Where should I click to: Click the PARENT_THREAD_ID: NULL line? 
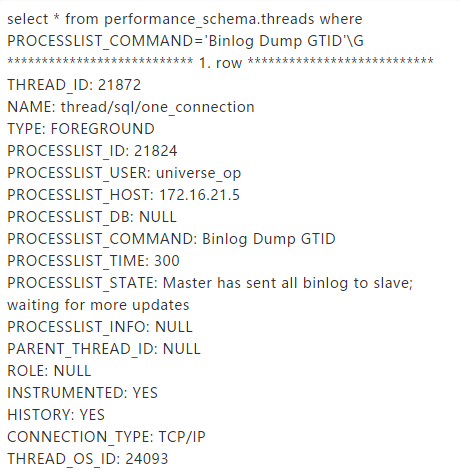104,349
